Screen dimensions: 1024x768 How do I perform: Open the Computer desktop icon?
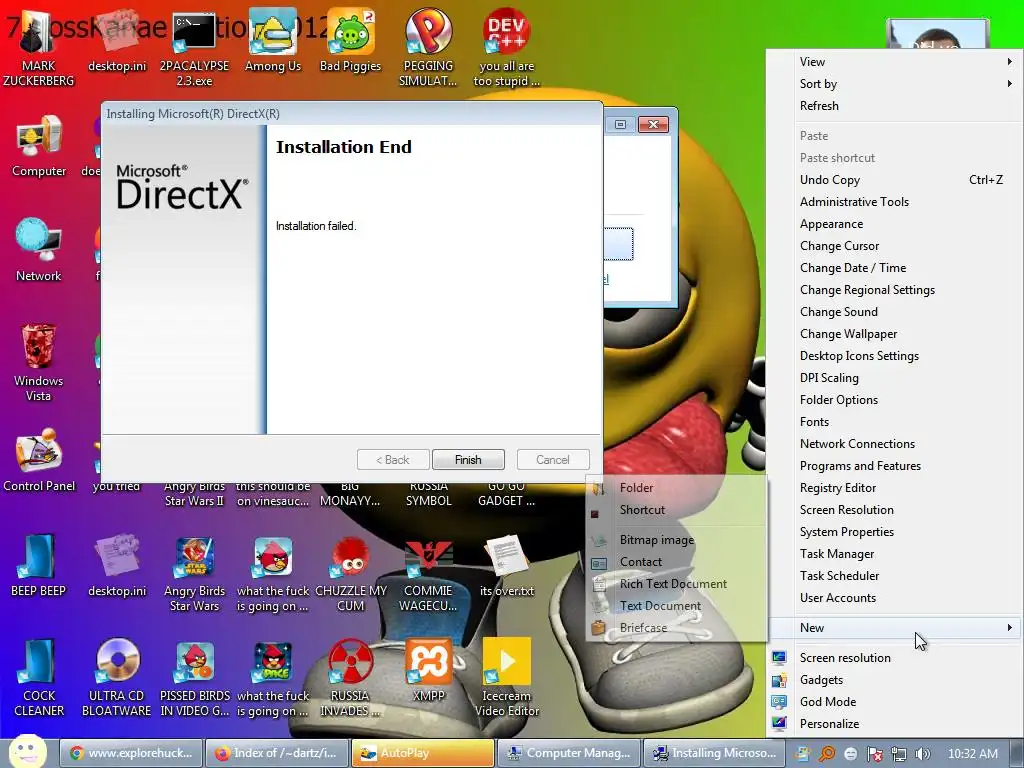(39, 146)
